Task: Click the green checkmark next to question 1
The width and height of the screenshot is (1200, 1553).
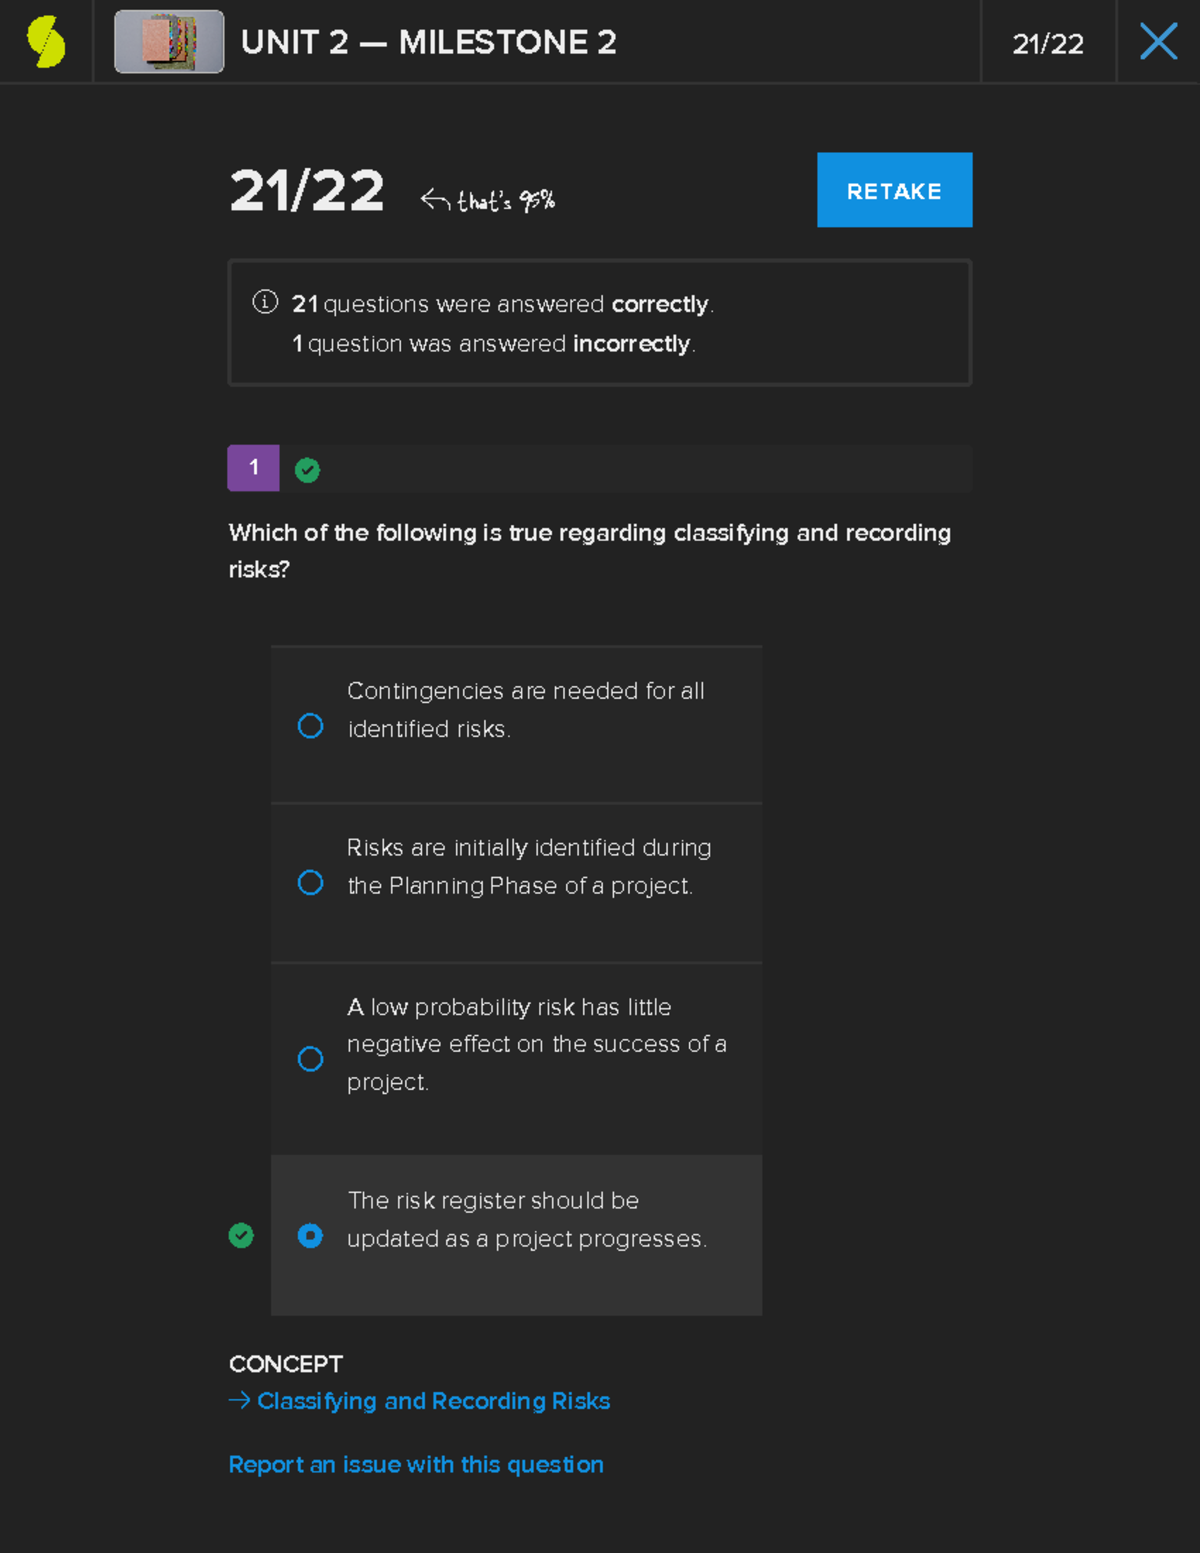Action: point(307,468)
